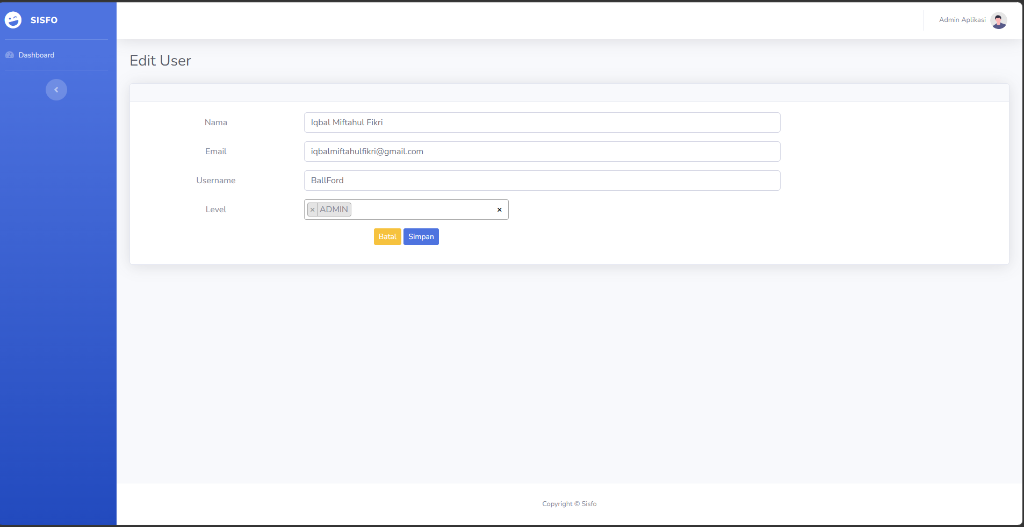Image resolution: width=1024 pixels, height=527 pixels.
Task: Click the Nama label
Action: pyautogui.click(x=216, y=122)
